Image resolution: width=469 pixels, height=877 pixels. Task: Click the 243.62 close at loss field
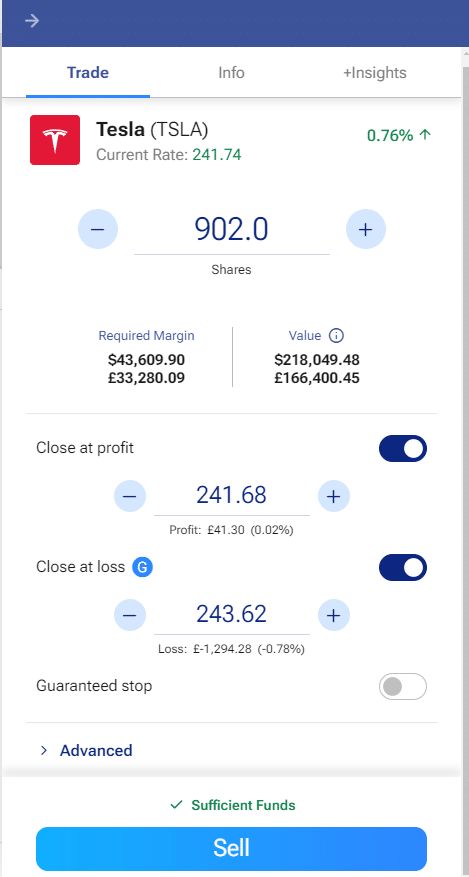click(231, 615)
